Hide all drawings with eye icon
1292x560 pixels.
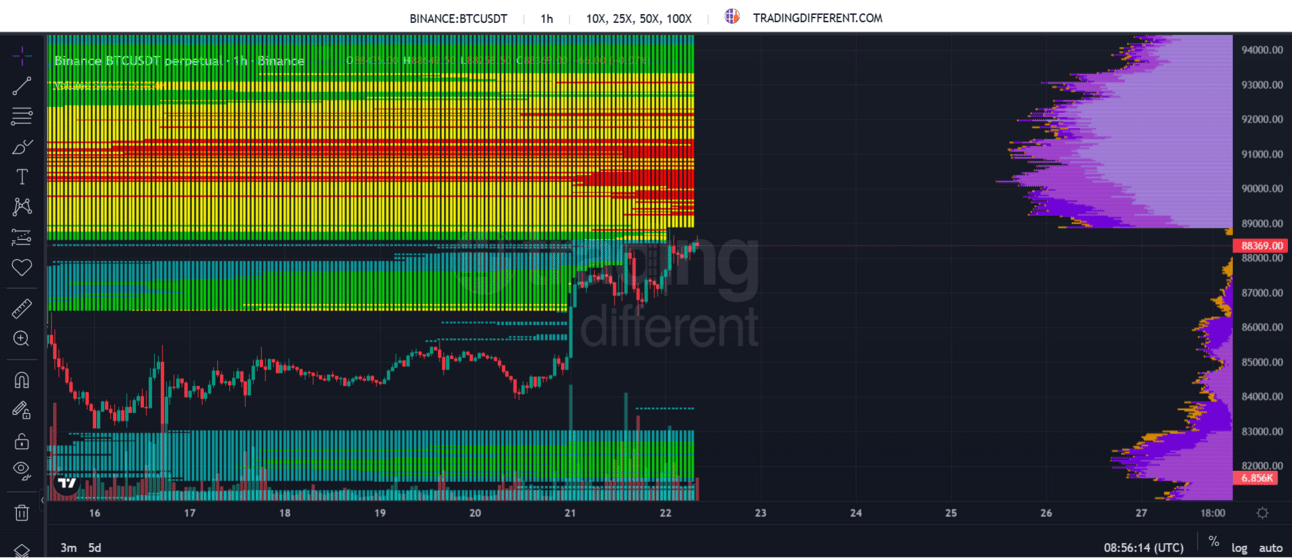[x=22, y=470]
